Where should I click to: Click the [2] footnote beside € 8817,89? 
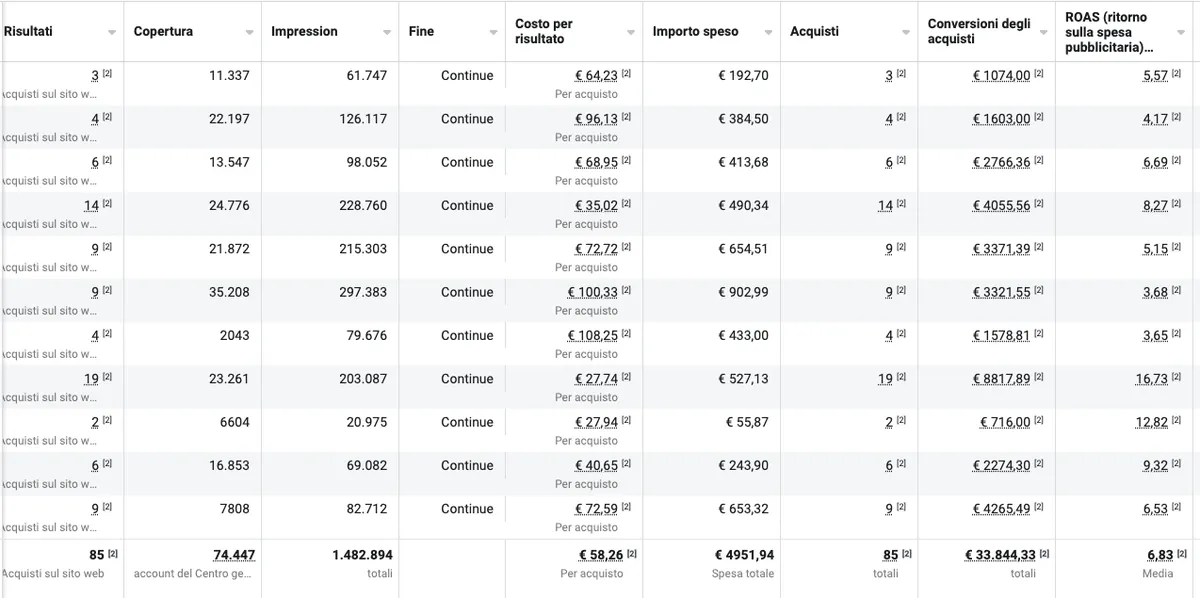coord(1039,377)
